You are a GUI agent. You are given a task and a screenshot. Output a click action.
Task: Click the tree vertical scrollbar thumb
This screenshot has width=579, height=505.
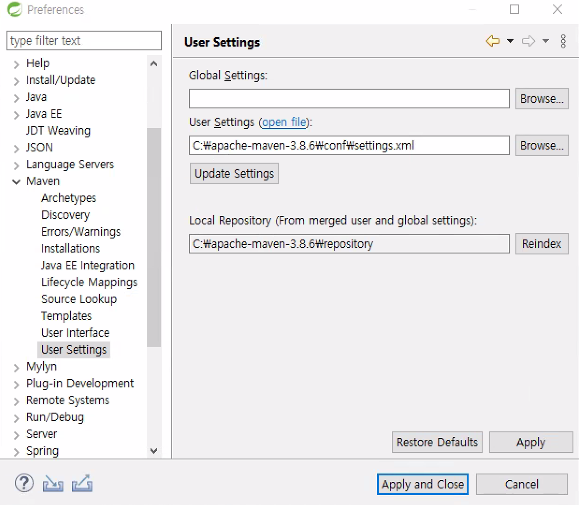154,237
